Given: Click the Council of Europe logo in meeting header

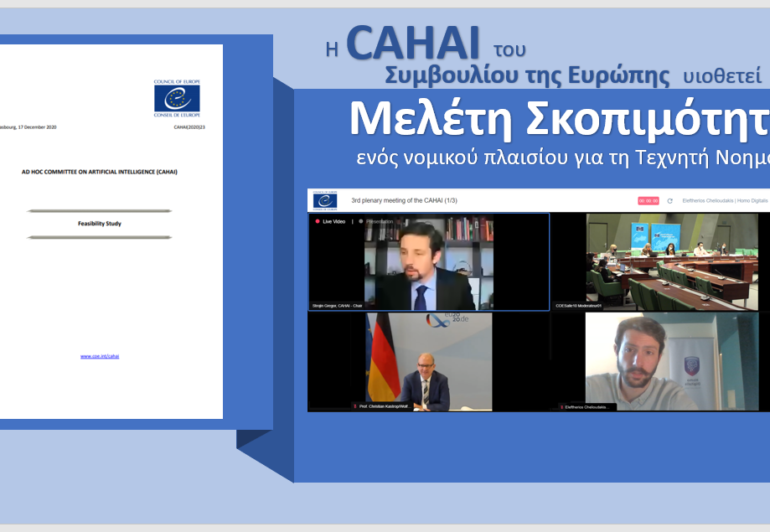Looking at the screenshot, I should pyautogui.click(x=325, y=201).
